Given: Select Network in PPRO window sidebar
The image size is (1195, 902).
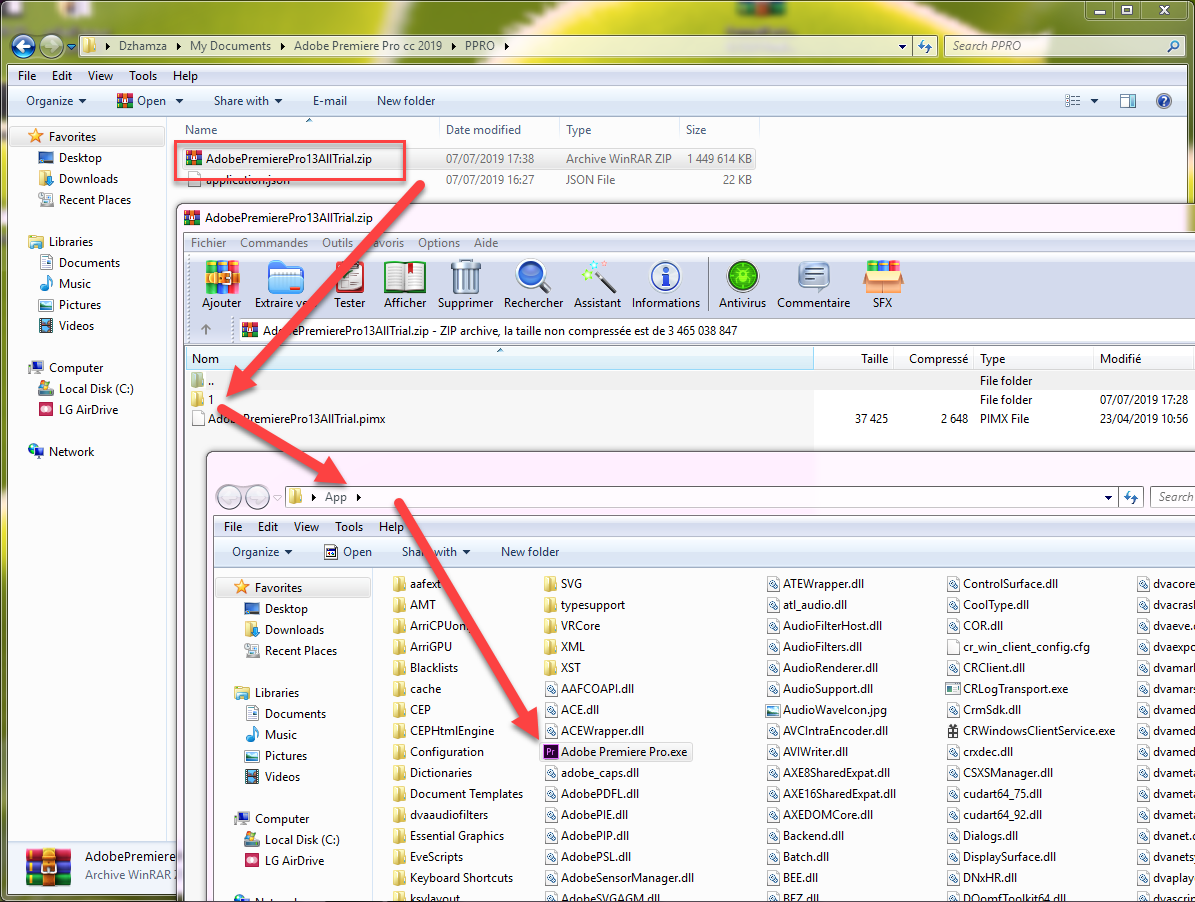Looking at the screenshot, I should coord(61,452).
